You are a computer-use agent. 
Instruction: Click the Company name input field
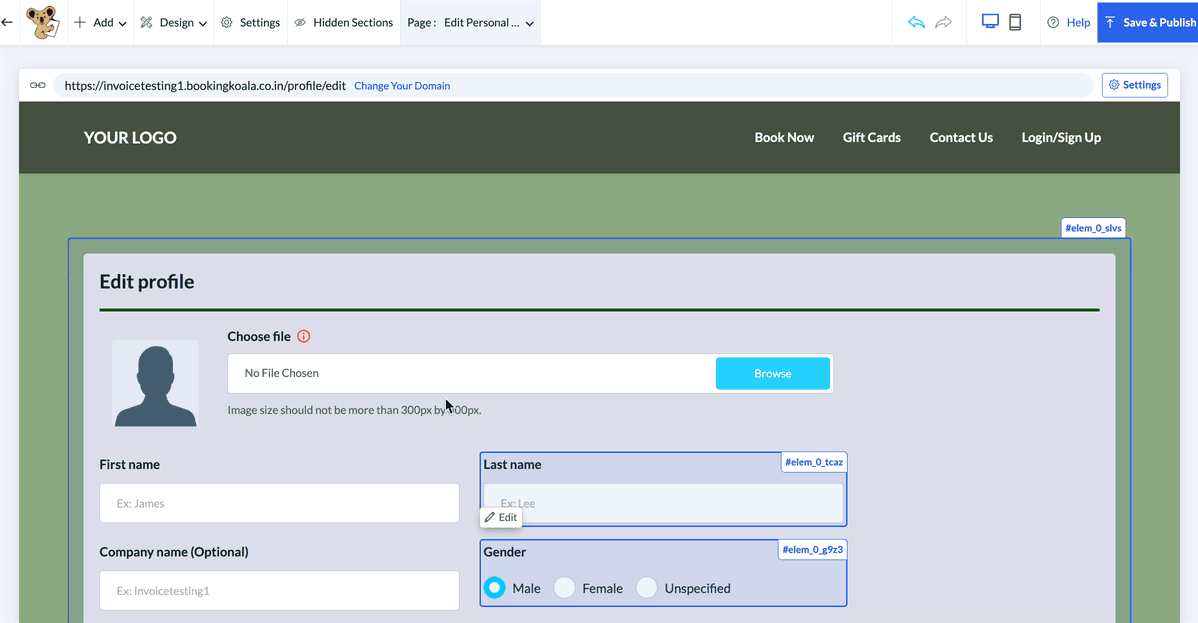[279, 590]
